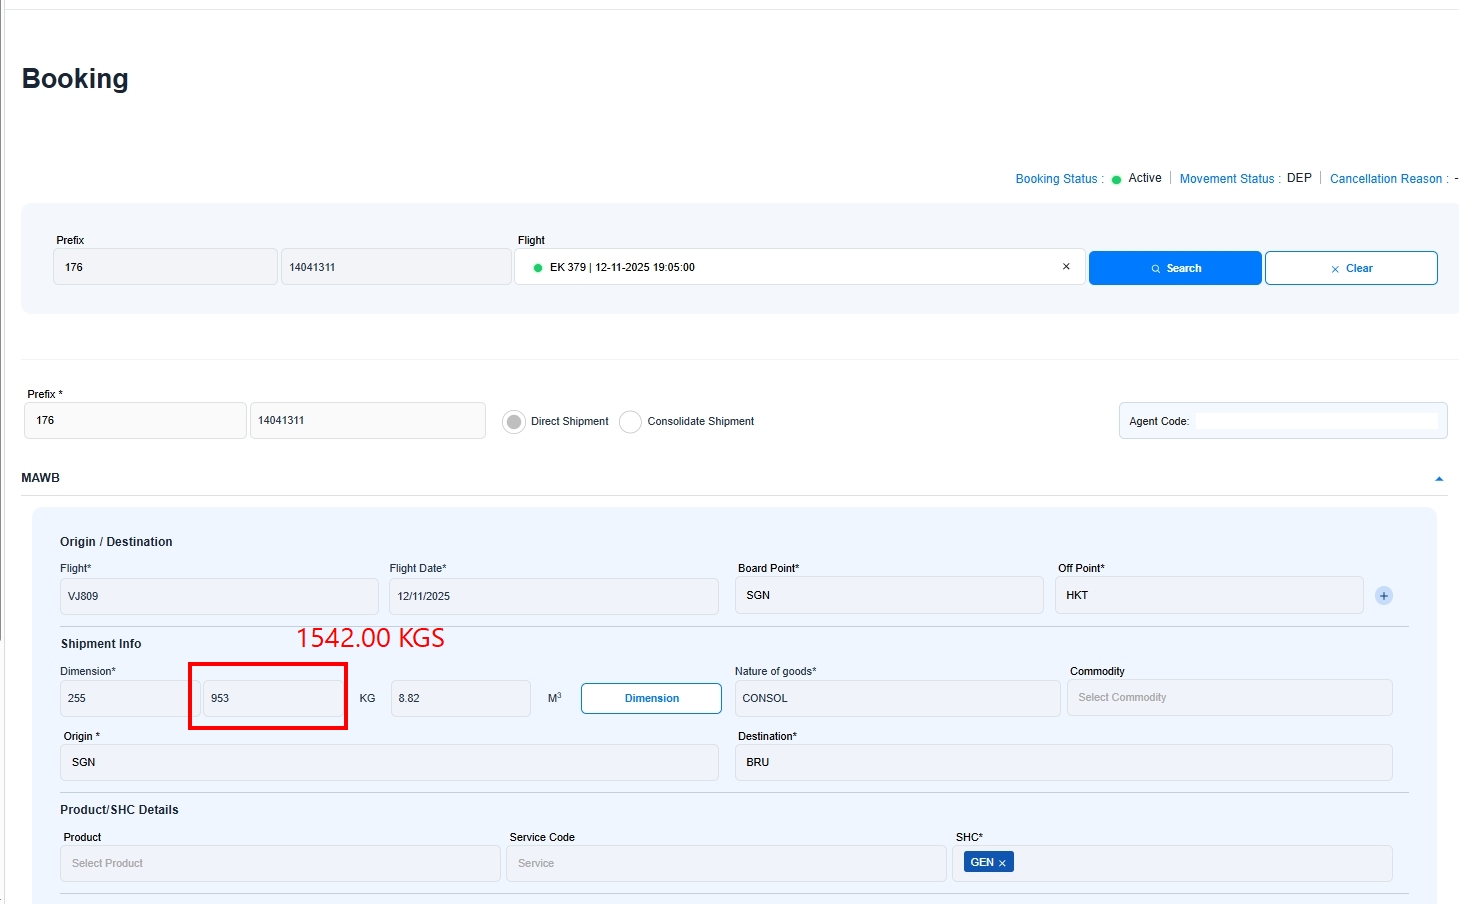Screen dimensions: 1459x904
Task: Open the Select Product dropdown
Action: (x=280, y=864)
